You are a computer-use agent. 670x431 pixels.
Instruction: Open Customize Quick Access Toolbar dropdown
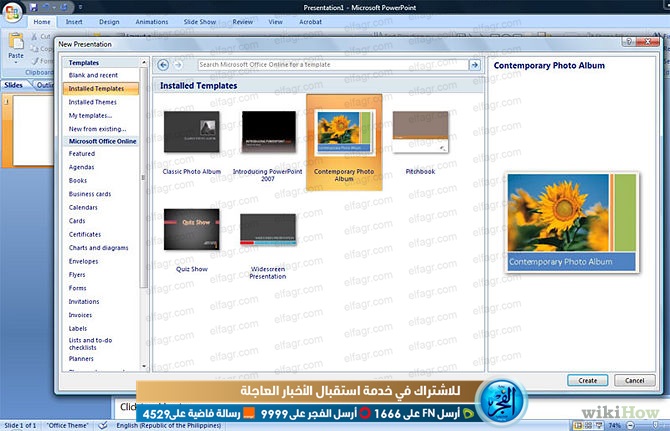pos(80,7)
